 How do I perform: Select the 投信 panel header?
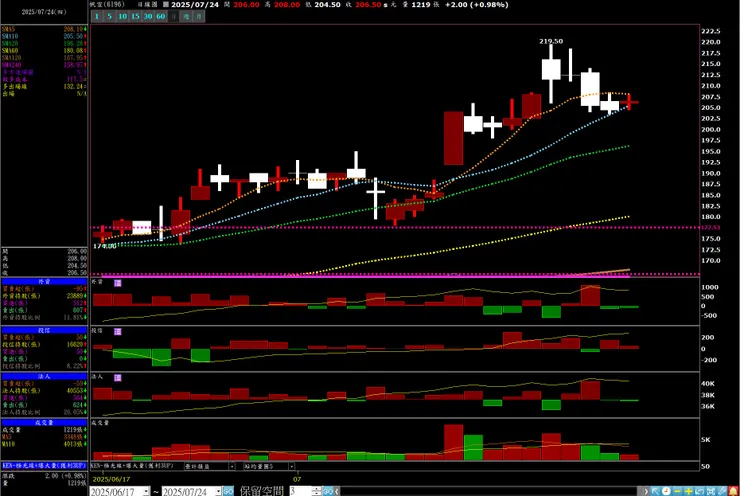pyautogui.click(x=44, y=330)
